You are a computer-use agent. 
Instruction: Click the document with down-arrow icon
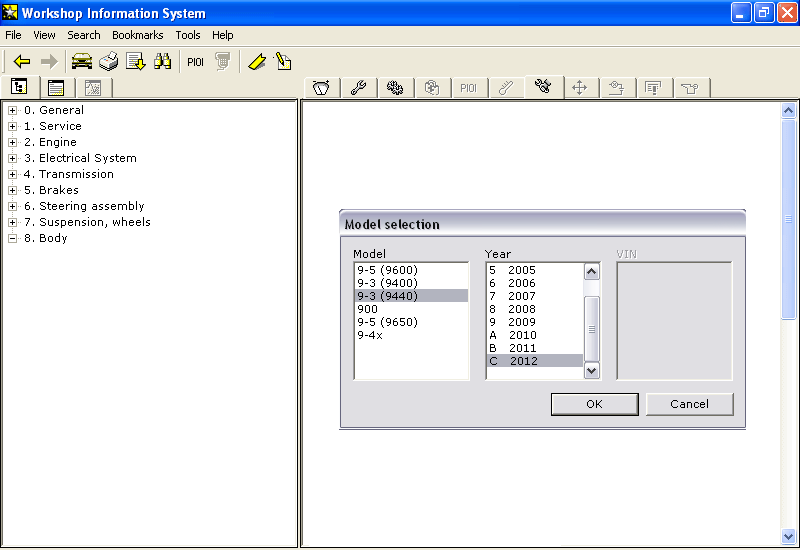(x=136, y=61)
